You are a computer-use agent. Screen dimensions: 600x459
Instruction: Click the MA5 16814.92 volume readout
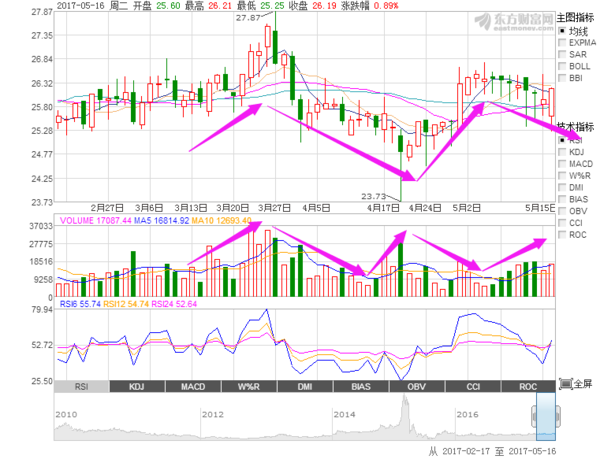(161, 221)
